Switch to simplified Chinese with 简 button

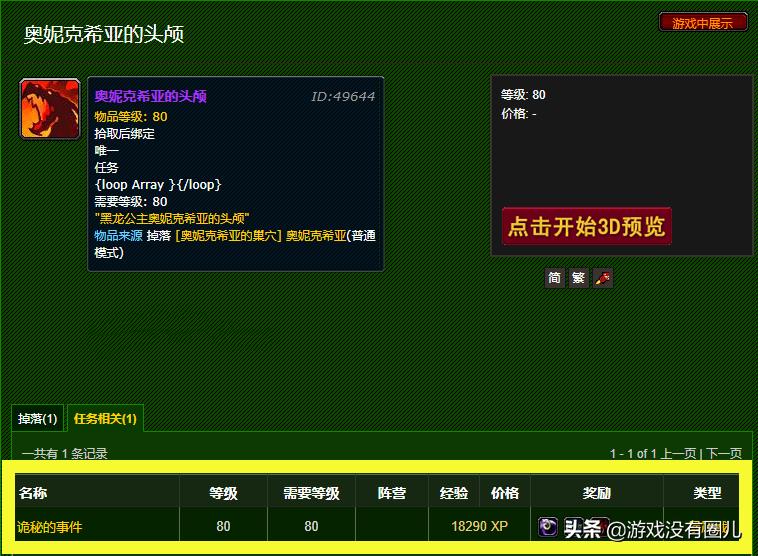[554, 278]
